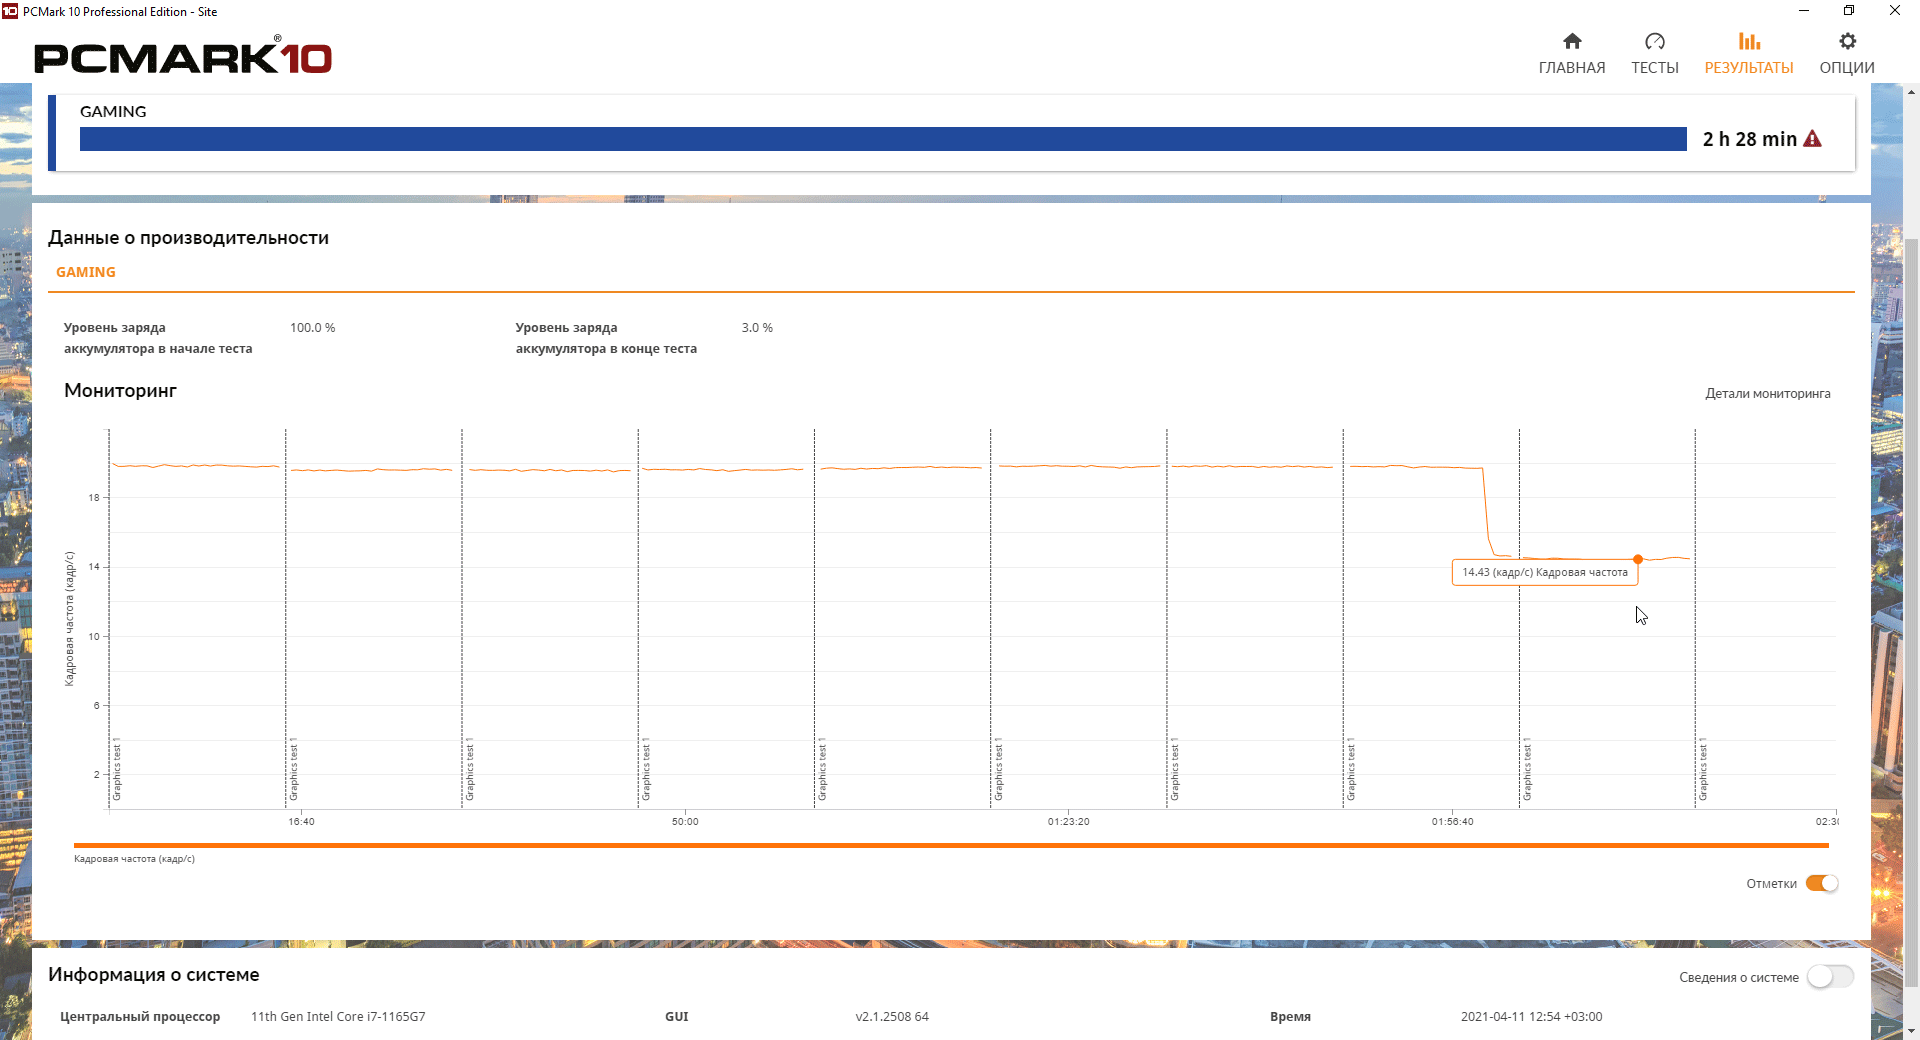1920x1040 pixels.
Task: Open the ТЕСТЫ gauge icon
Action: pyautogui.click(x=1655, y=41)
